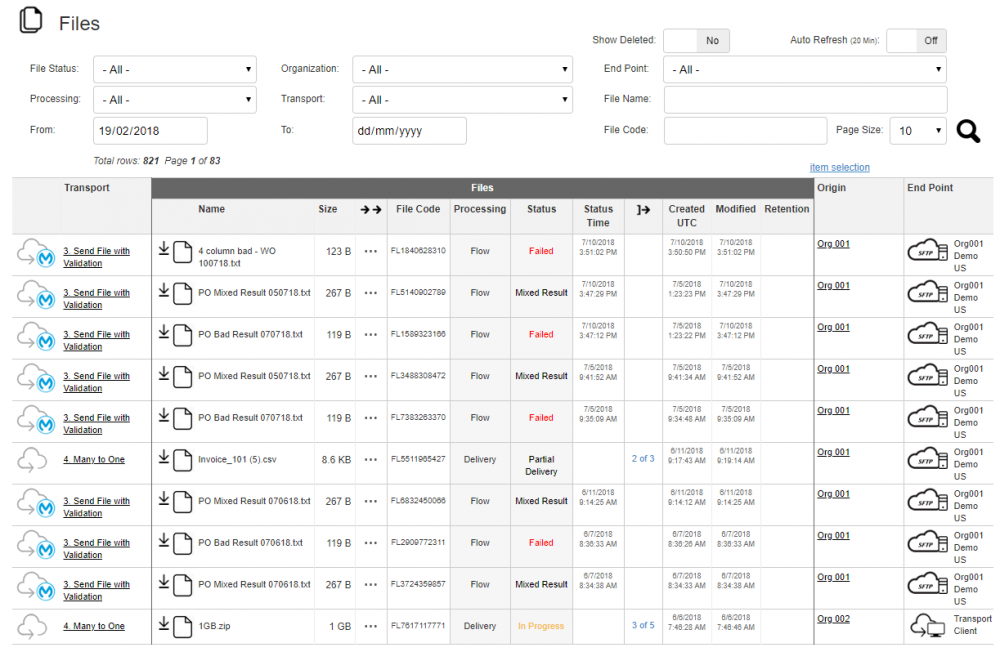This screenshot has width=1000, height=652.
Task: Open the Org 002 origin link
Action: (833, 619)
